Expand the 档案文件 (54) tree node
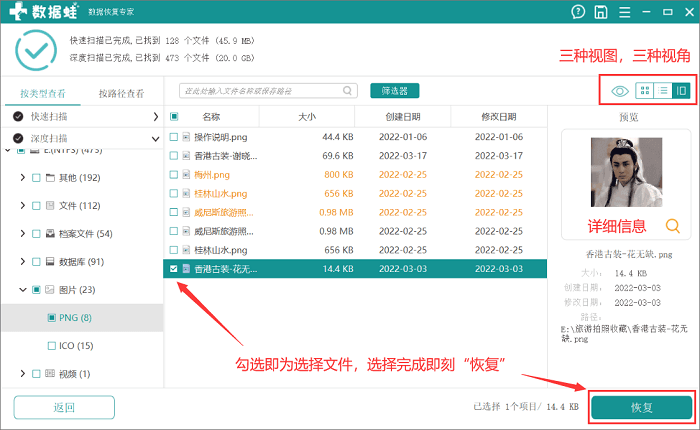Viewport: 700px width, 430px height. point(22,234)
